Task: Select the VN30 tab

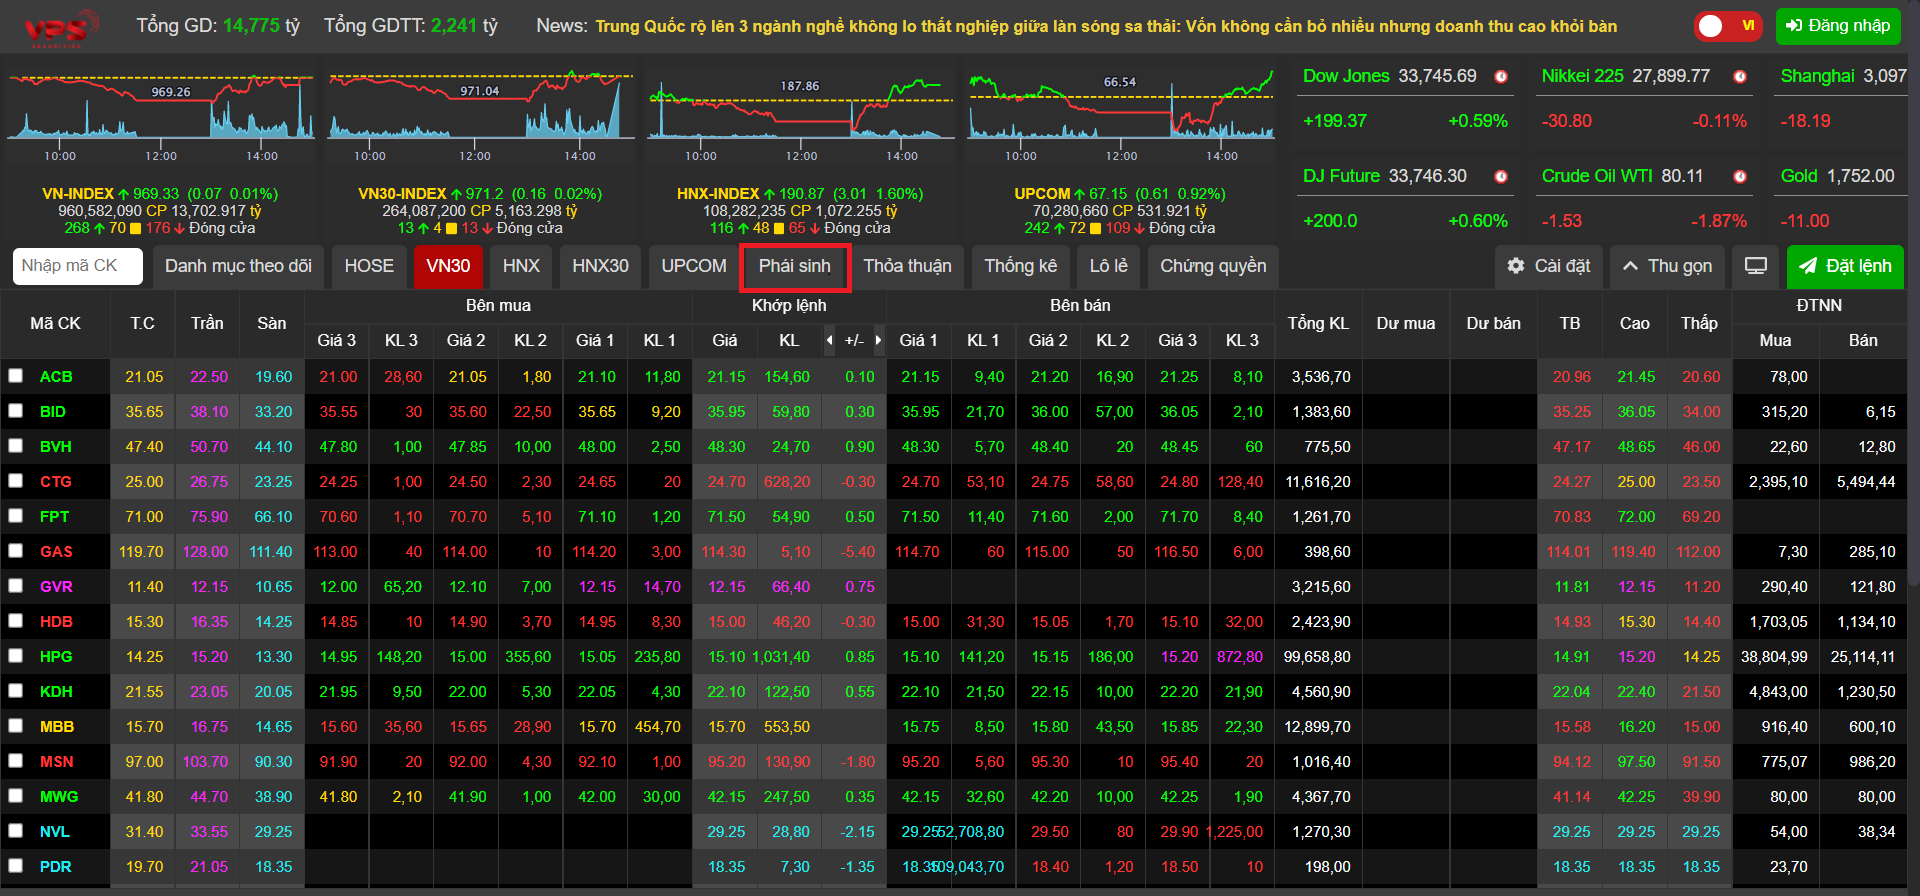Action: [448, 266]
